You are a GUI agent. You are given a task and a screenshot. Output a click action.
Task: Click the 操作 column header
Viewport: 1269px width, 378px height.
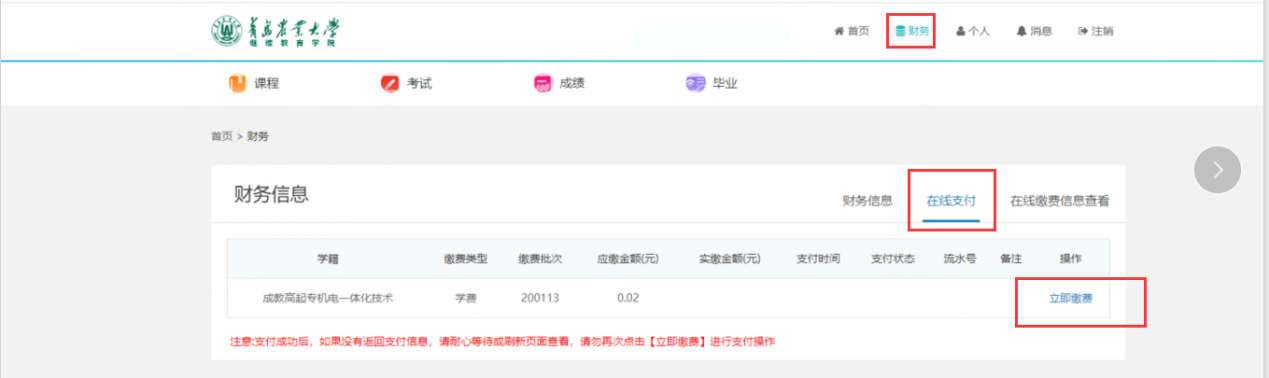[x=1071, y=259]
